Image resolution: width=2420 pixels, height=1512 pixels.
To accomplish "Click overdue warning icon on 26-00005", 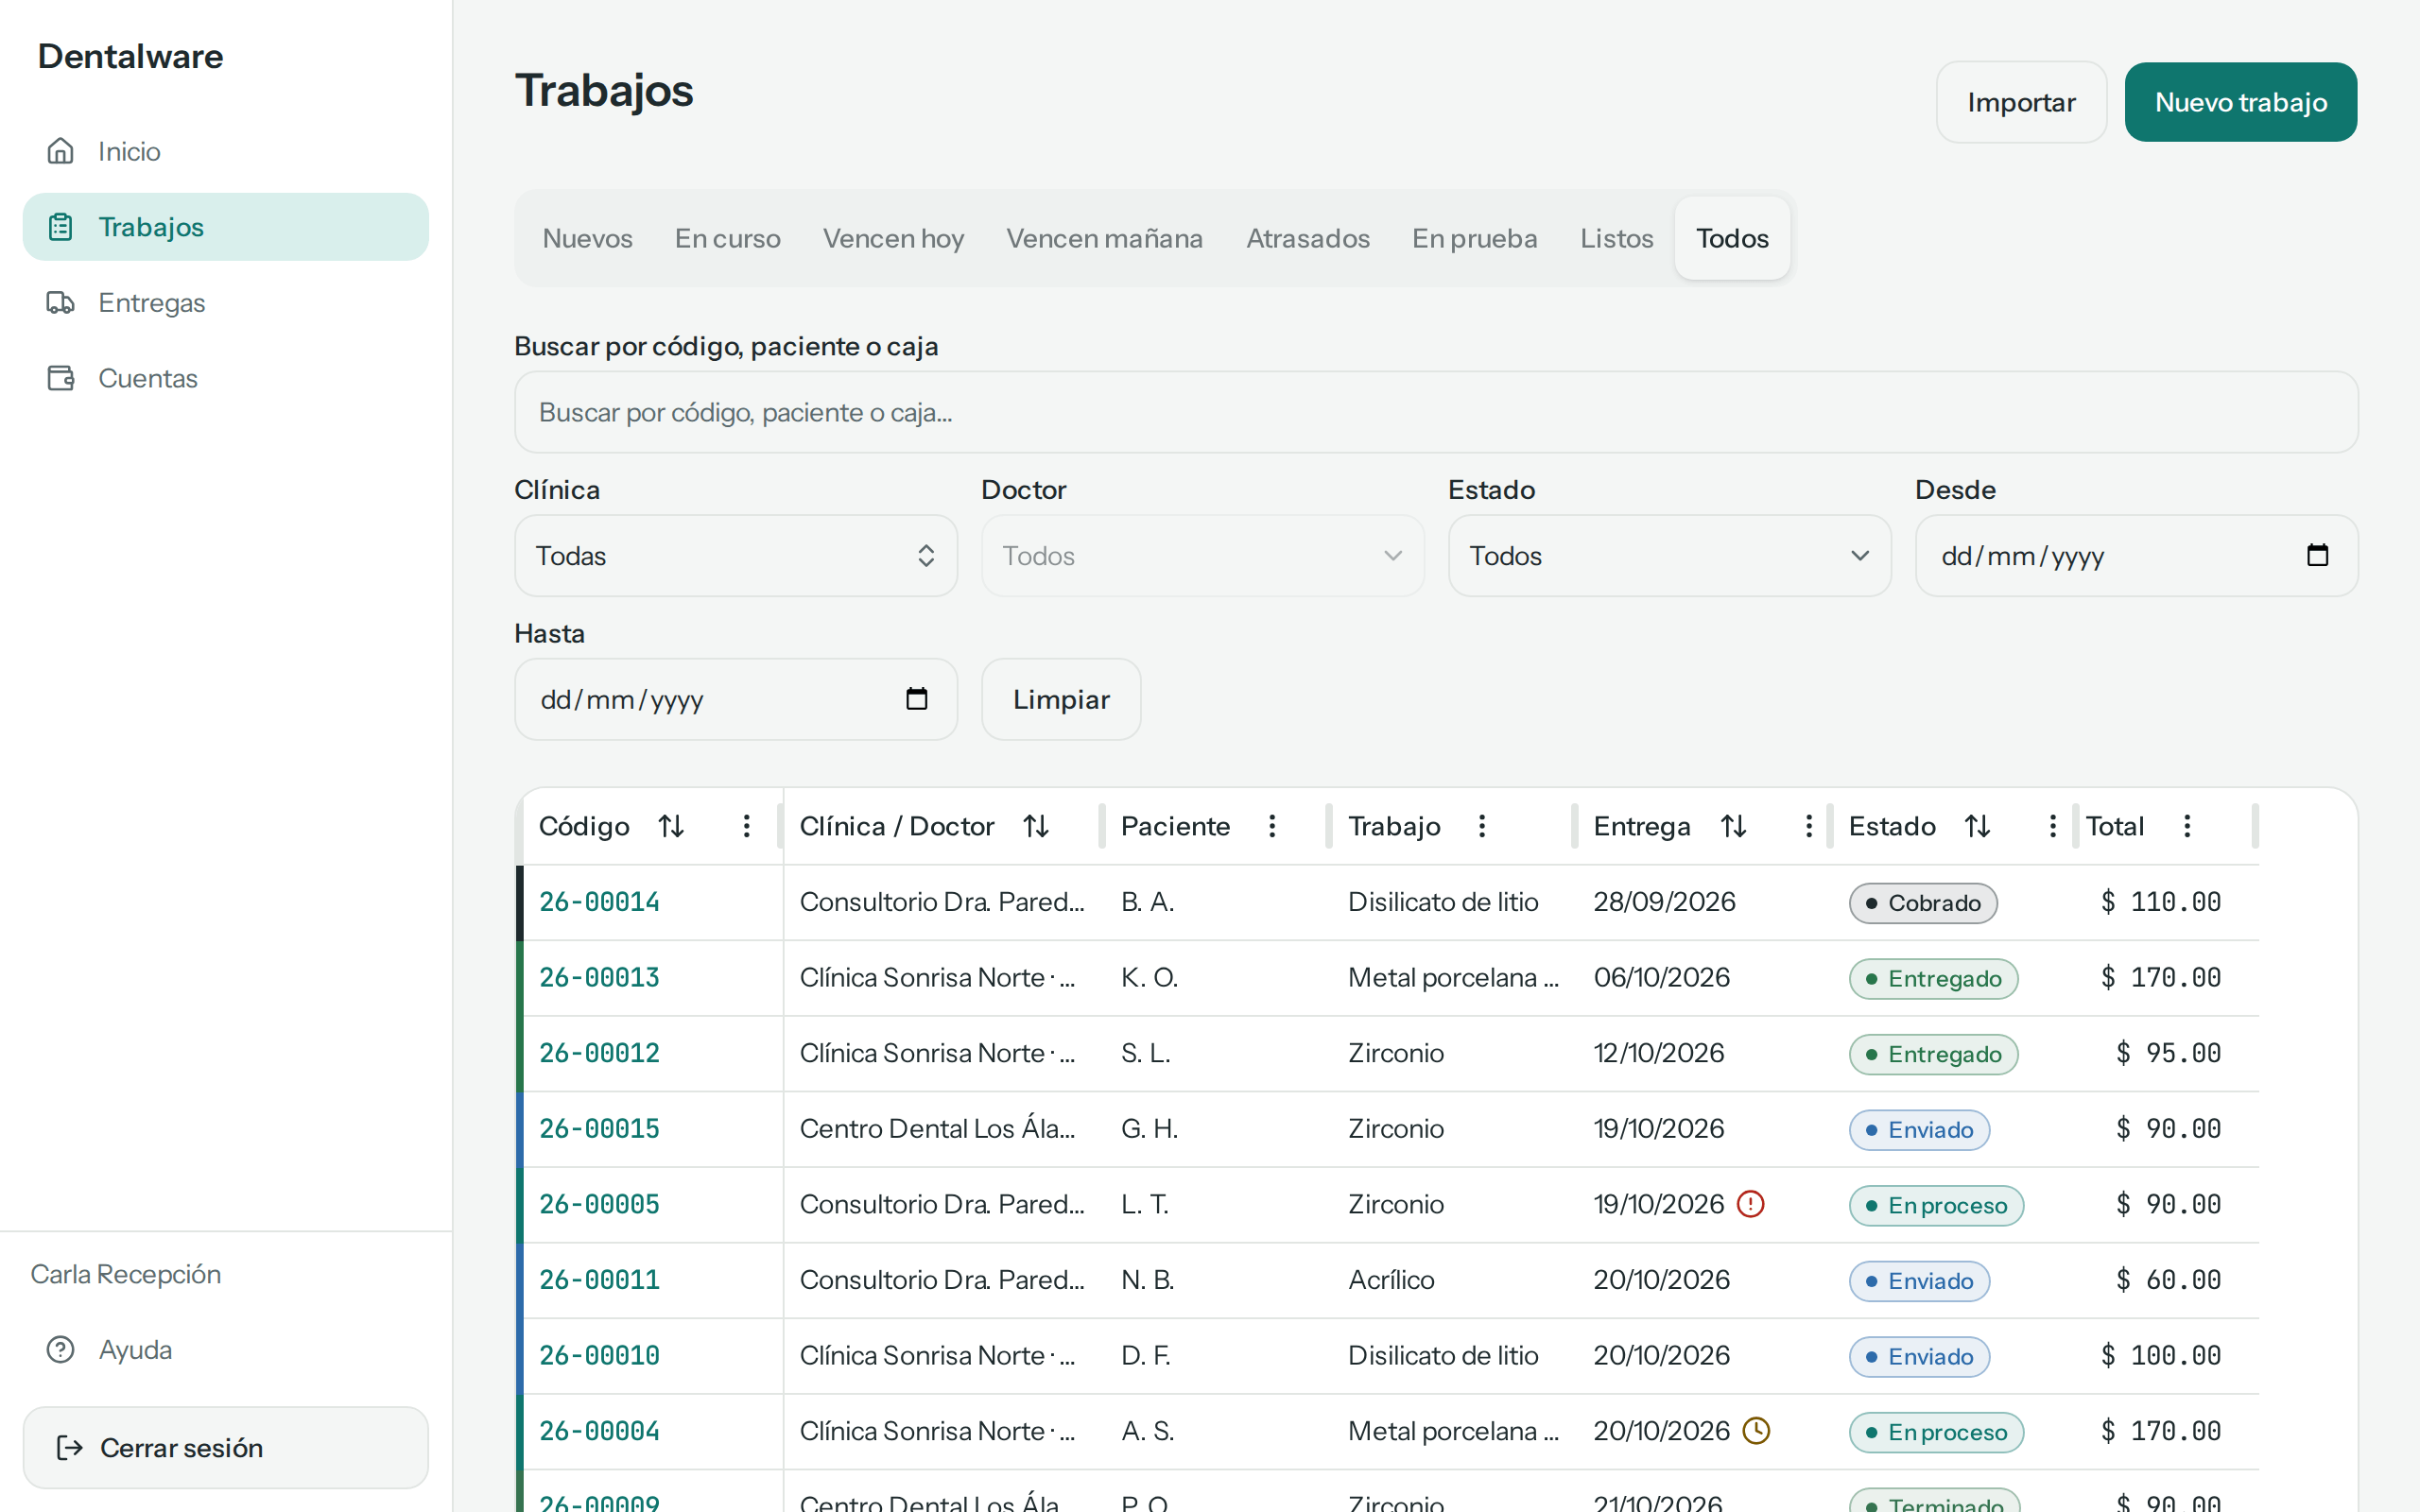I will pyautogui.click(x=1751, y=1204).
